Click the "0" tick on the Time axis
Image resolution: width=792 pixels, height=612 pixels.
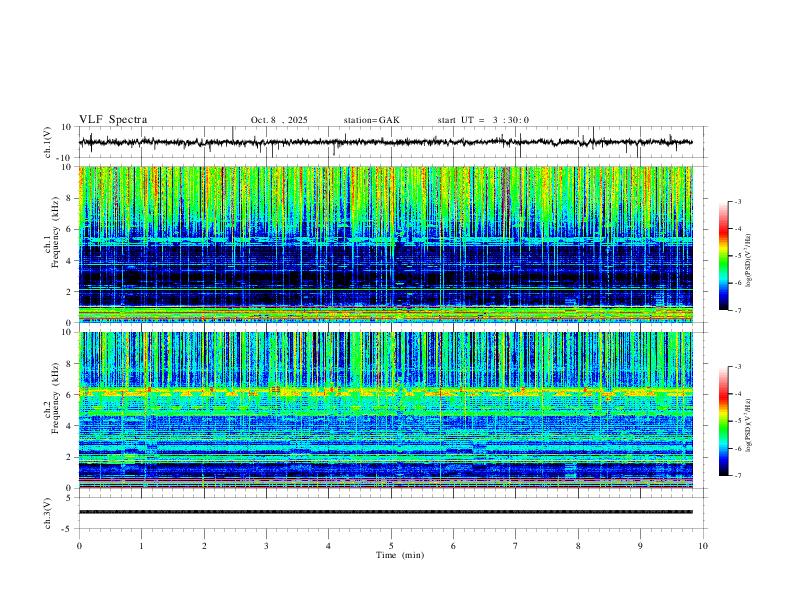coord(79,546)
